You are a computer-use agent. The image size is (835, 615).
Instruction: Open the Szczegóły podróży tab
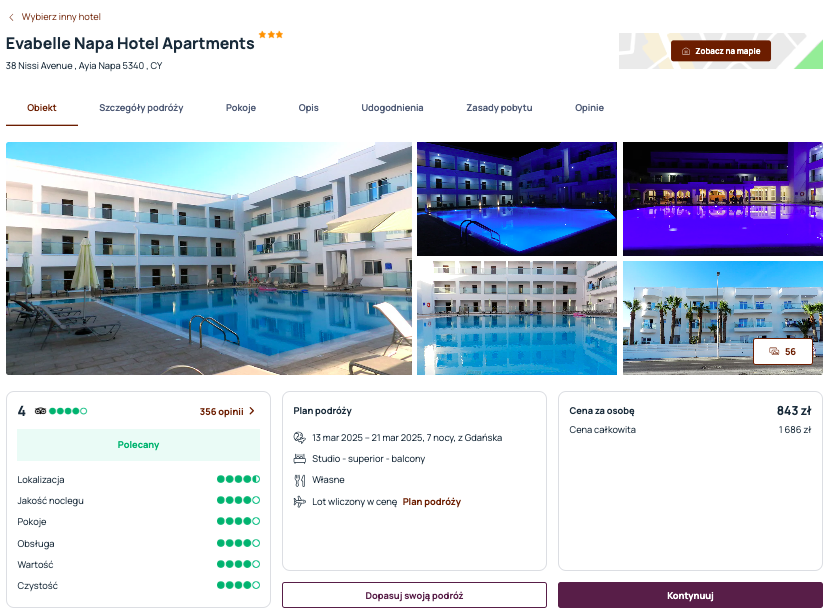pyautogui.click(x=141, y=108)
